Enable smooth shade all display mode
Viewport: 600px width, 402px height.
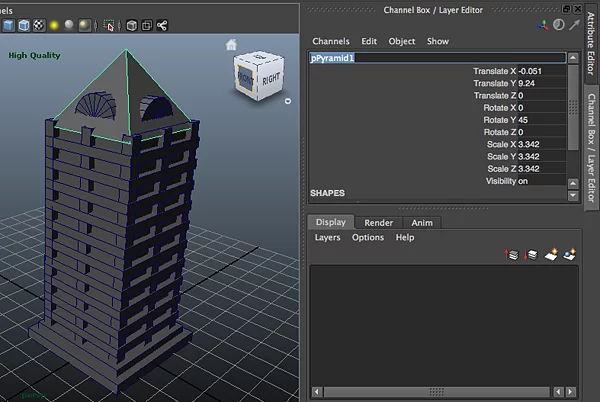click(x=8, y=26)
